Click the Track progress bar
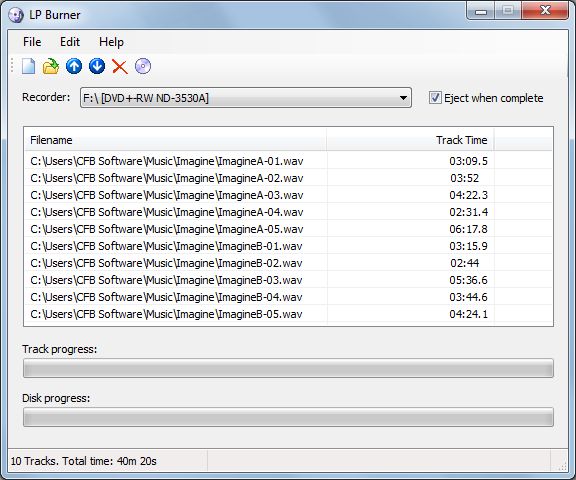This screenshot has height=480, width=576. tap(288, 368)
